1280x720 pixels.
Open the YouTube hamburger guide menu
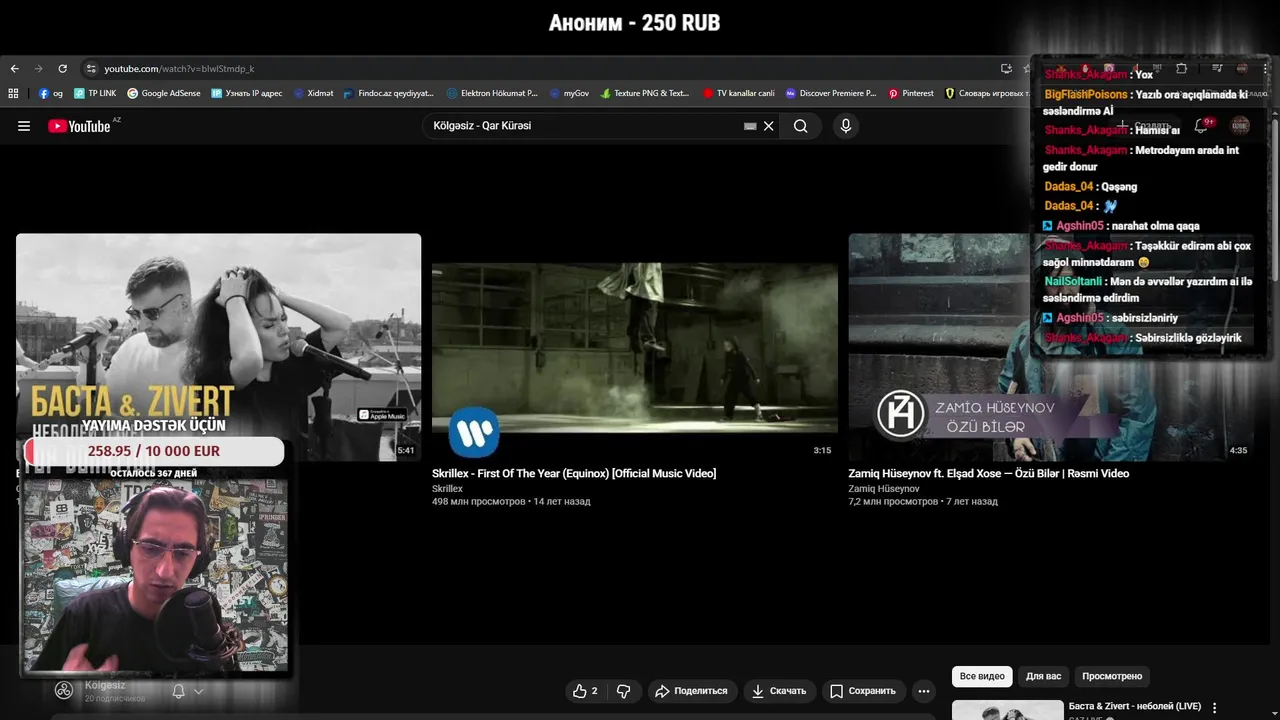pyautogui.click(x=24, y=126)
